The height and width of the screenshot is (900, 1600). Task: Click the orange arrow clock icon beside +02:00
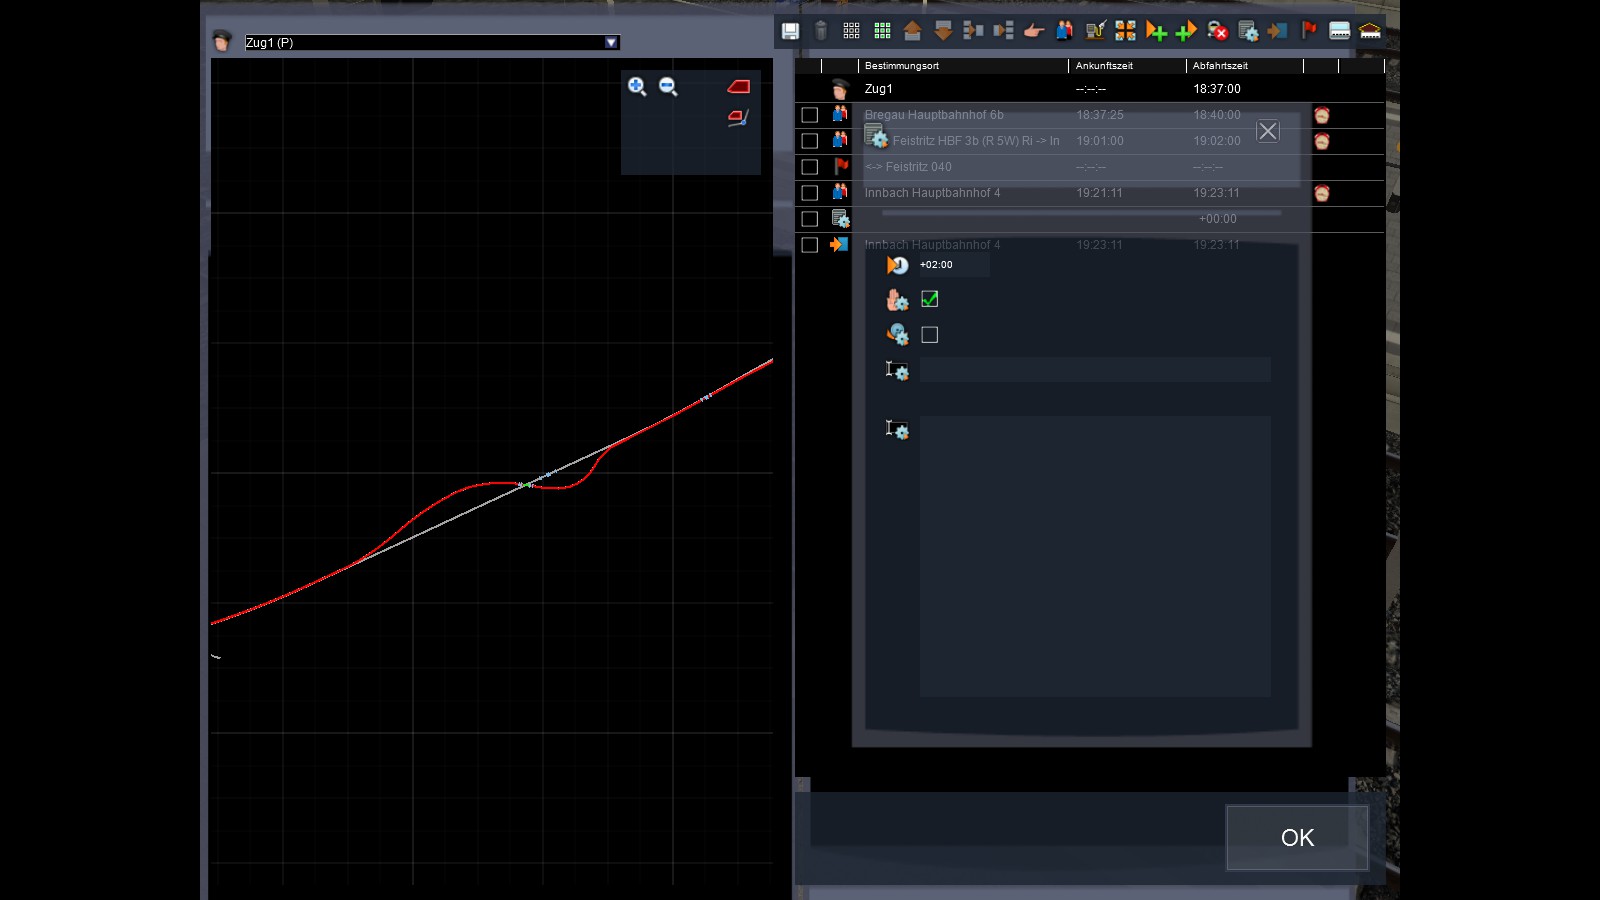click(x=897, y=265)
